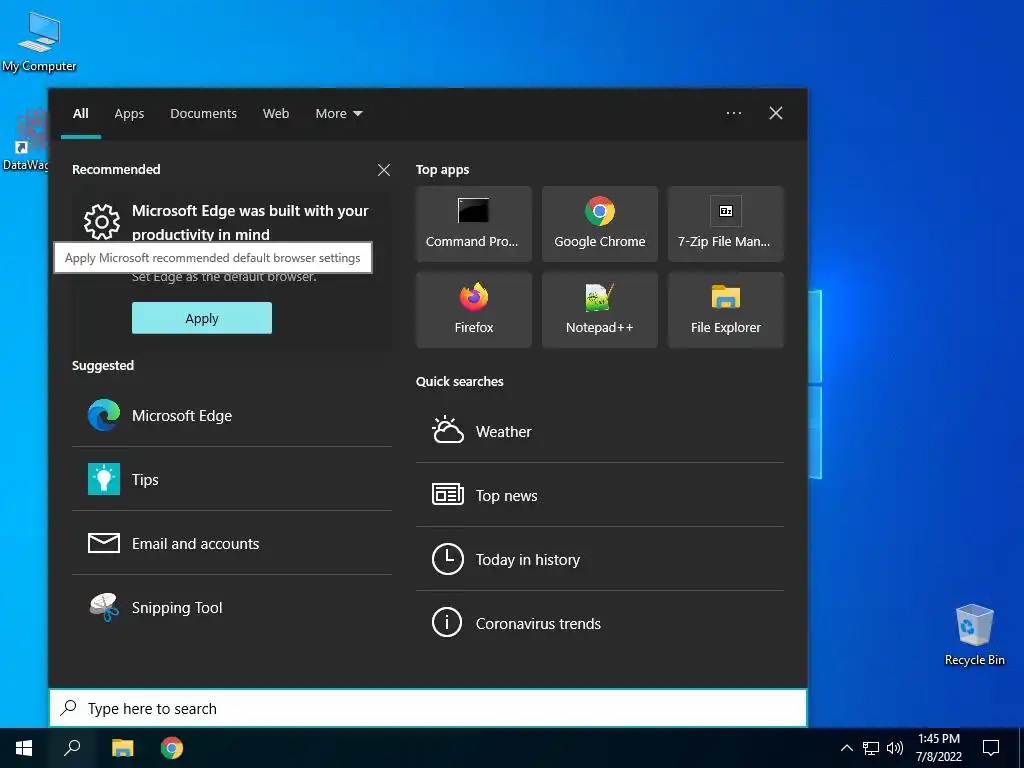This screenshot has height=768, width=1024.
Task: Launch Google Chrome from Top apps
Action: click(x=600, y=224)
